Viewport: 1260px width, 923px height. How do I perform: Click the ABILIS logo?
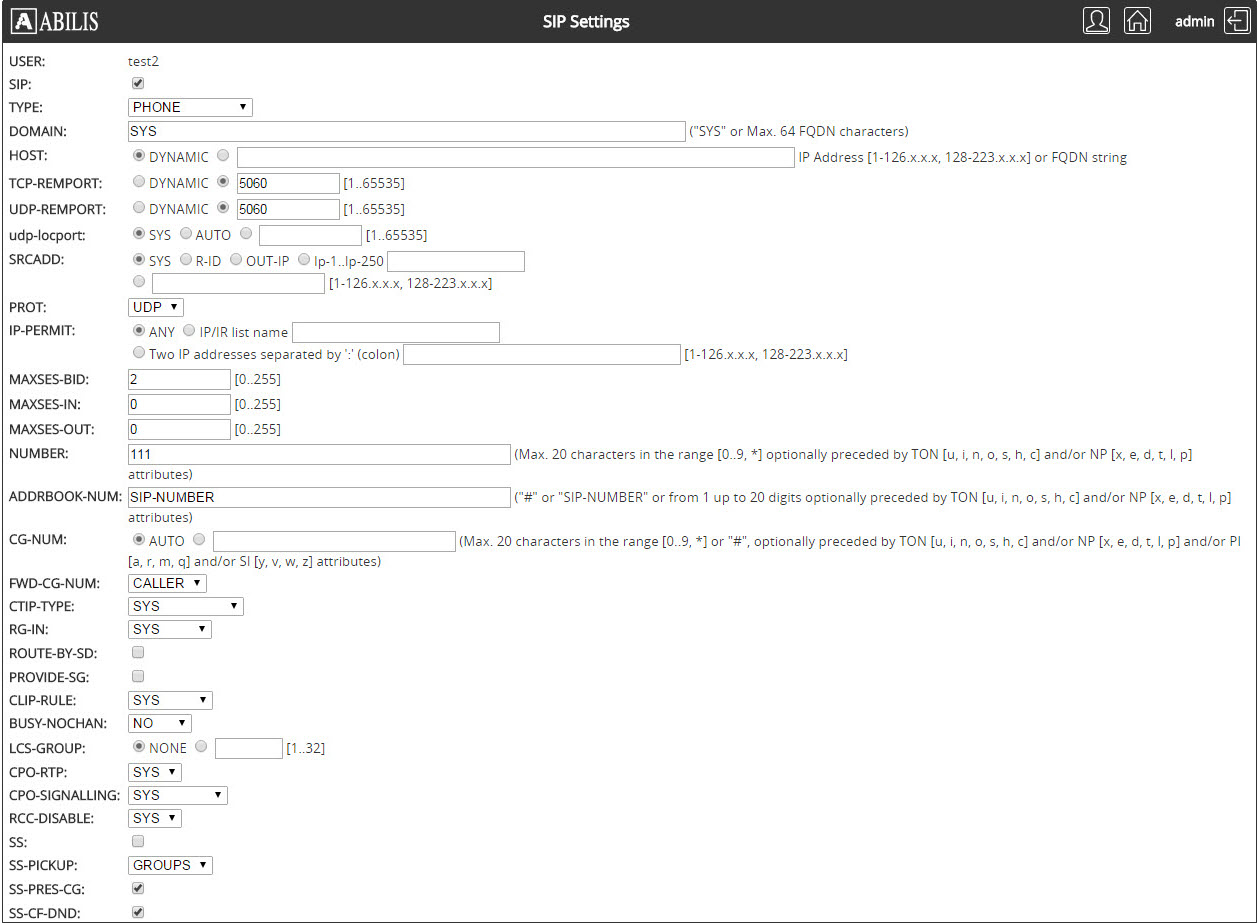click(x=55, y=21)
